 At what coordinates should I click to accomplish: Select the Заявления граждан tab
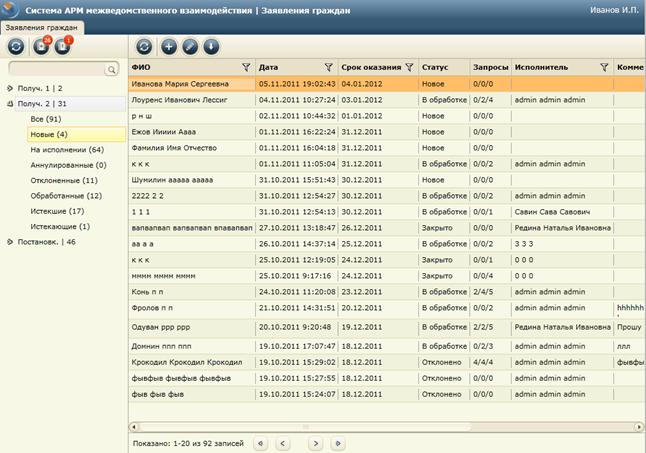42,28
